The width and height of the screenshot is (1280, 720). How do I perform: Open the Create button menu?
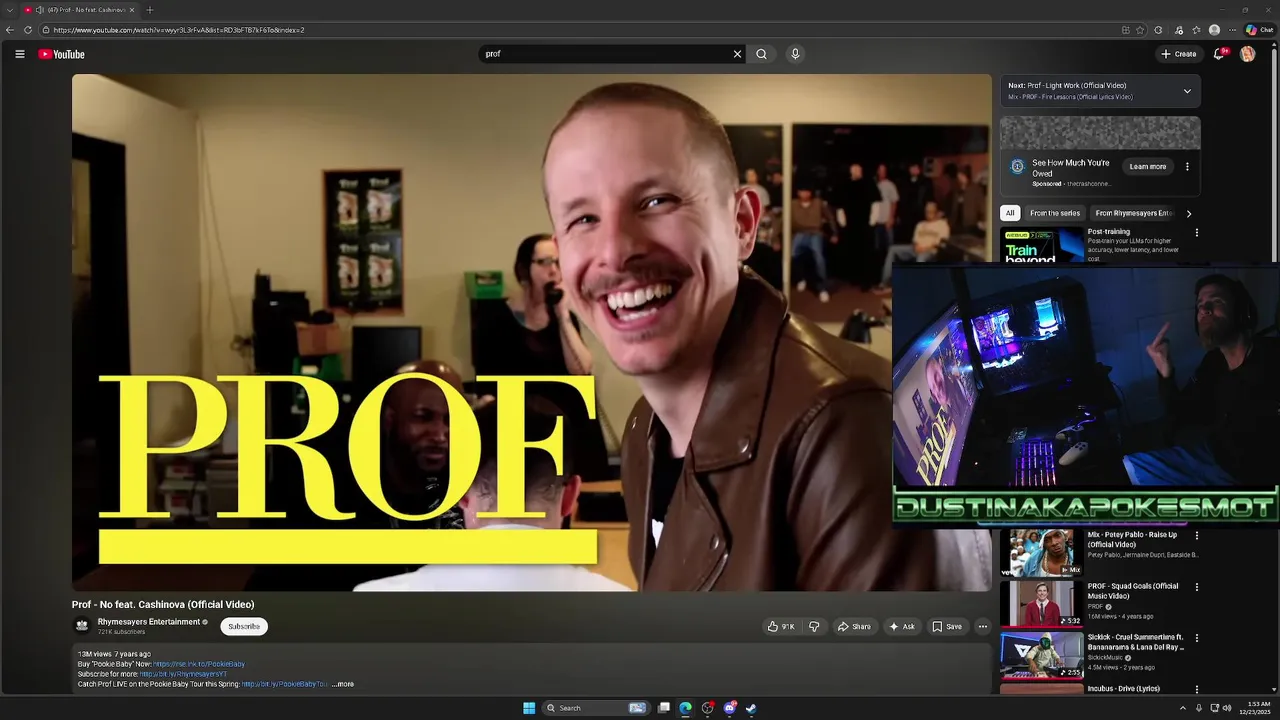[1178, 54]
